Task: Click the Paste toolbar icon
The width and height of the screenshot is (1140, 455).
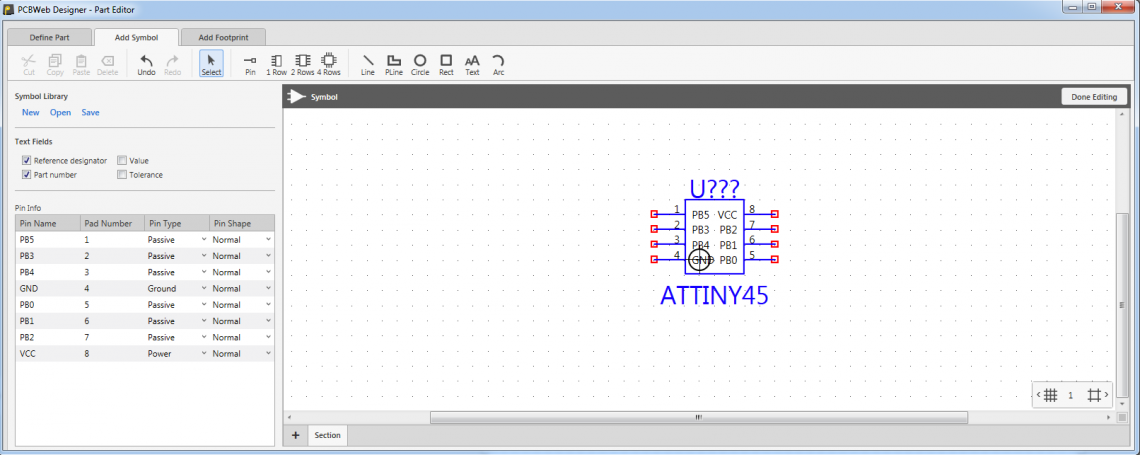Action: coord(81,64)
